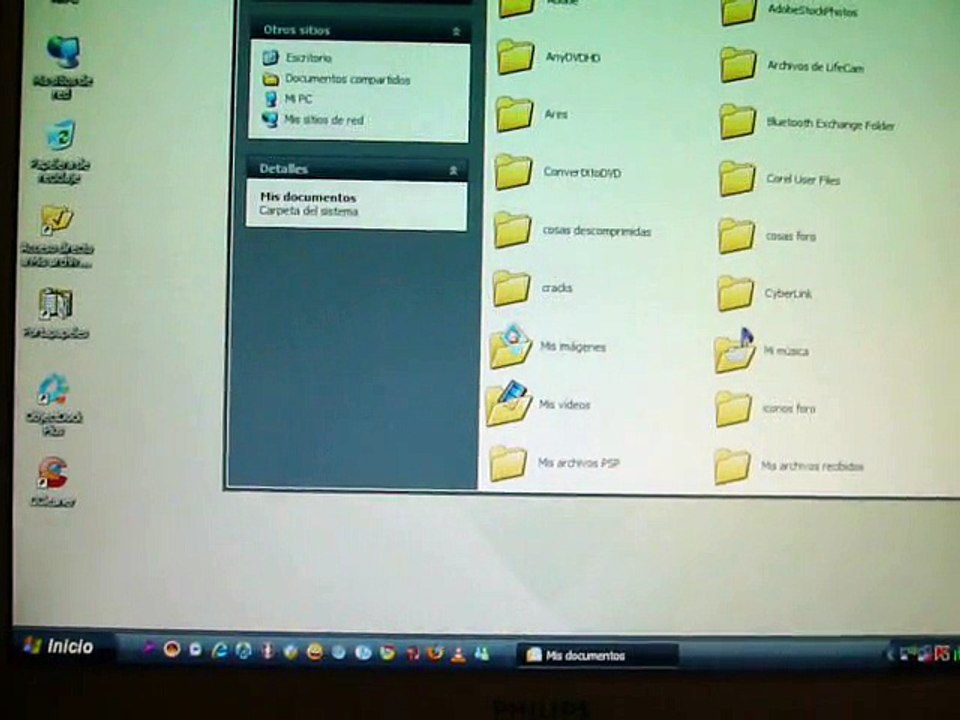
Task: Open the cosas foro folder
Action: (x=767, y=236)
